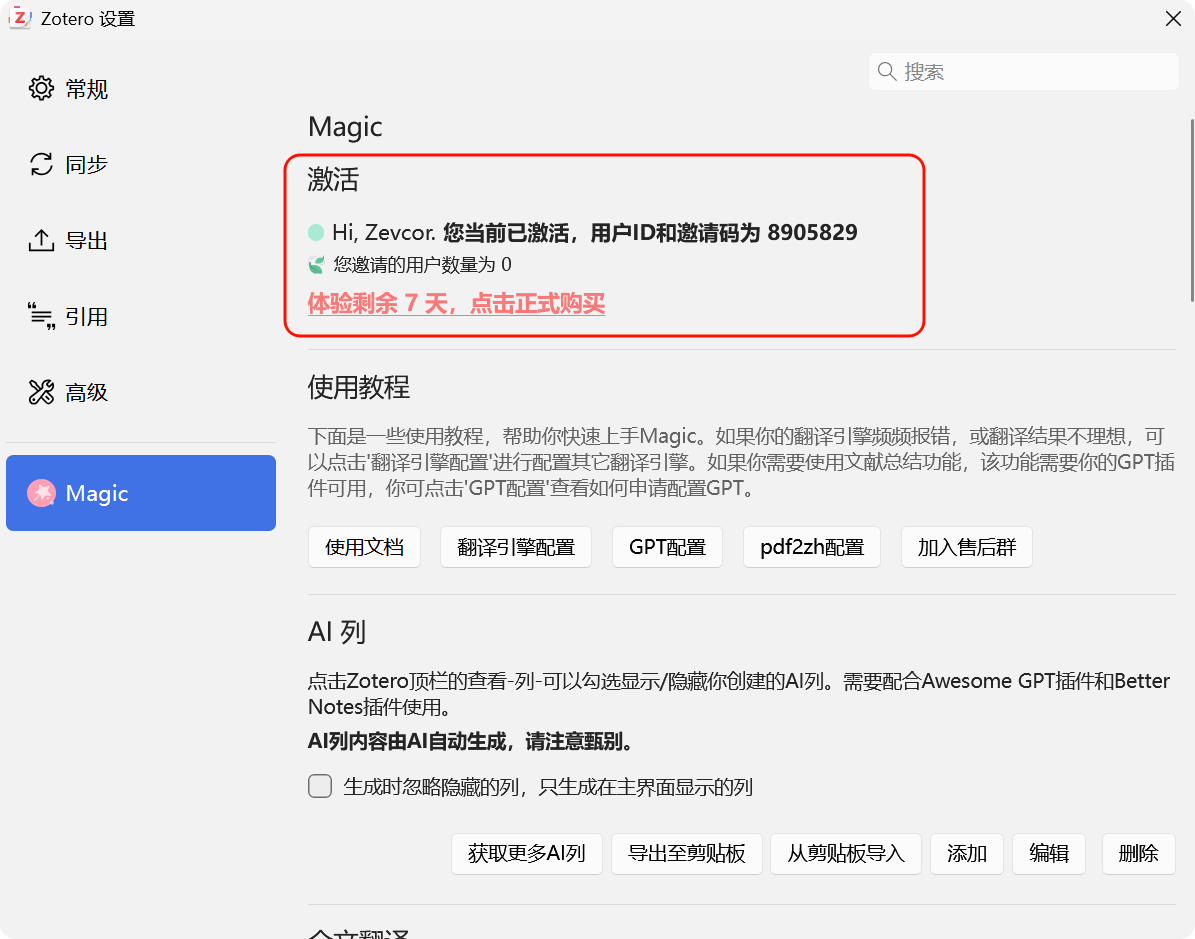Image resolution: width=1195 pixels, height=939 pixels.
Task: Click the quotation lines icon beside 引用
Action: click(x=41, y=316)
